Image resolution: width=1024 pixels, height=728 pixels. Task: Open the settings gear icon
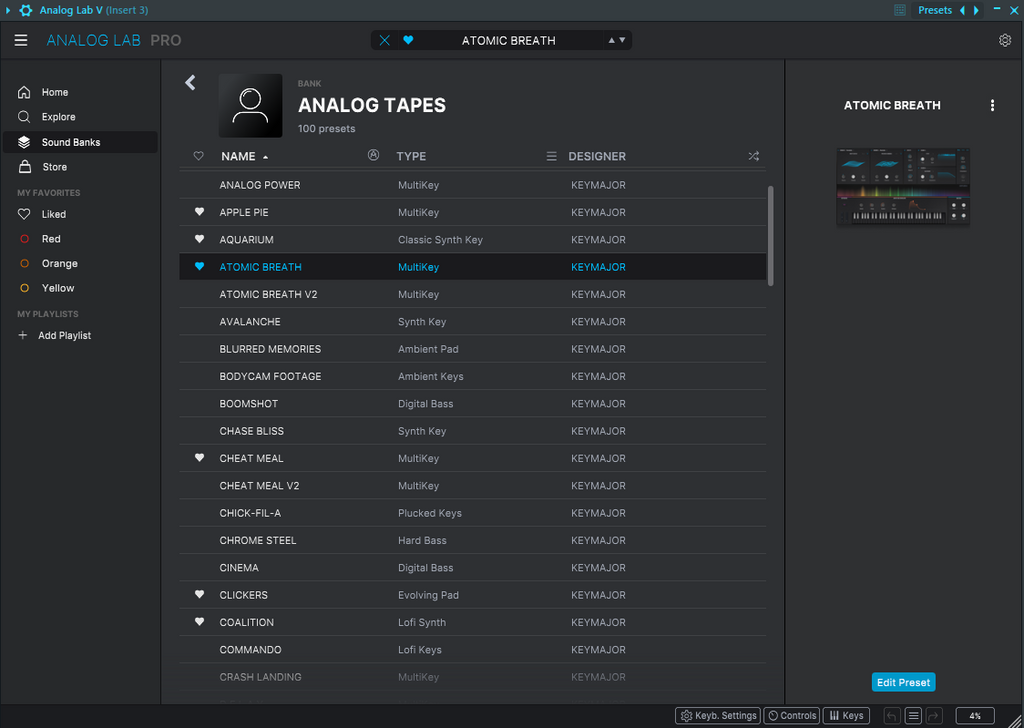[1005, 41]
